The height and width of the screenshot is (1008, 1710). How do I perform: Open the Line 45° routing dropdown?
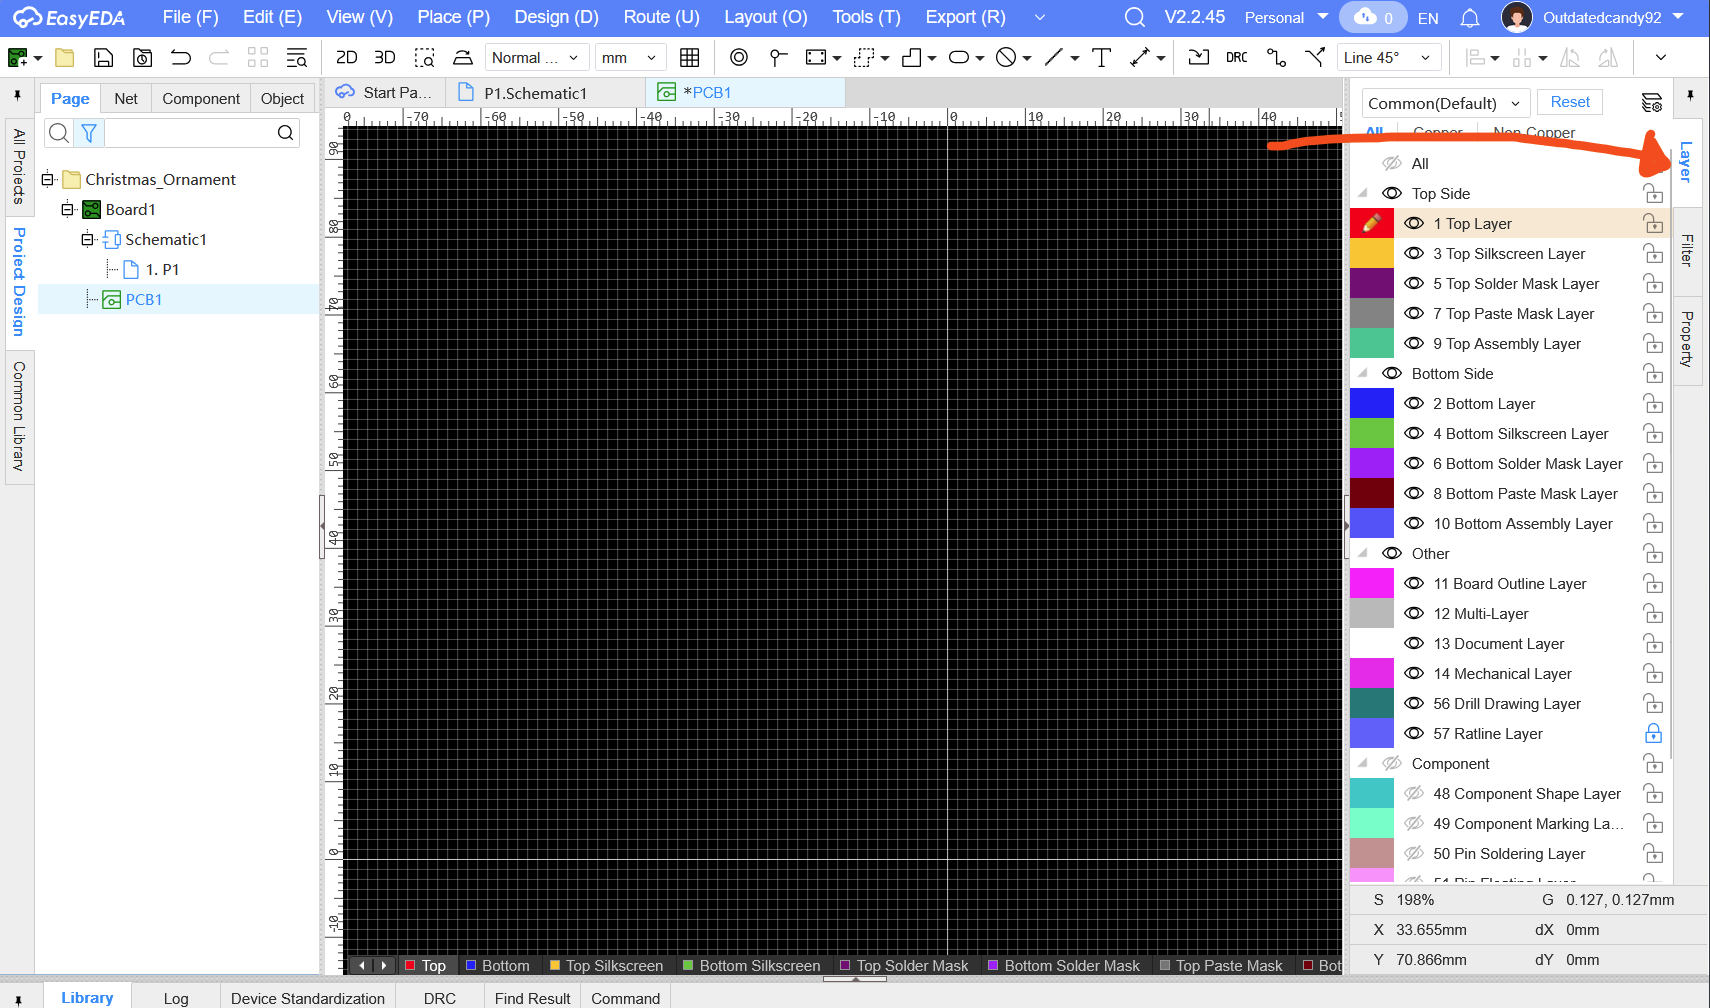click(x=1389, y=58)
